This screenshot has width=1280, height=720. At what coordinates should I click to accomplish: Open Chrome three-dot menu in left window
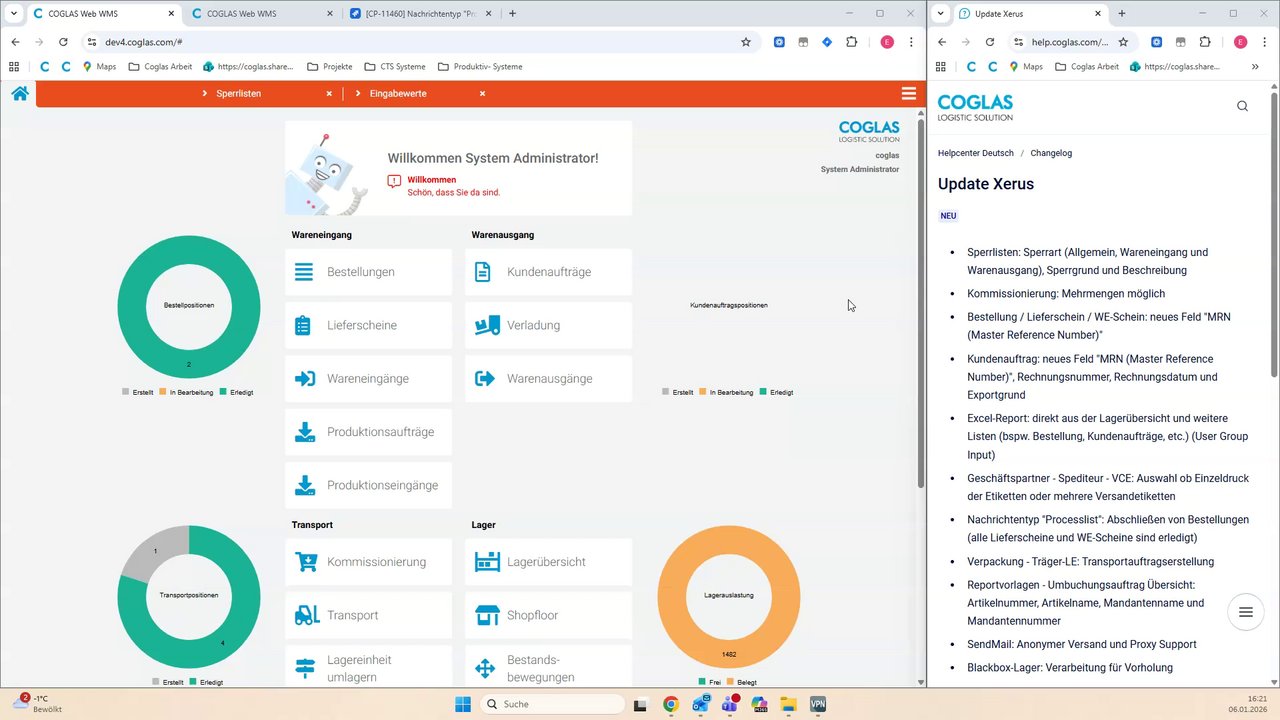coord(911,42)
